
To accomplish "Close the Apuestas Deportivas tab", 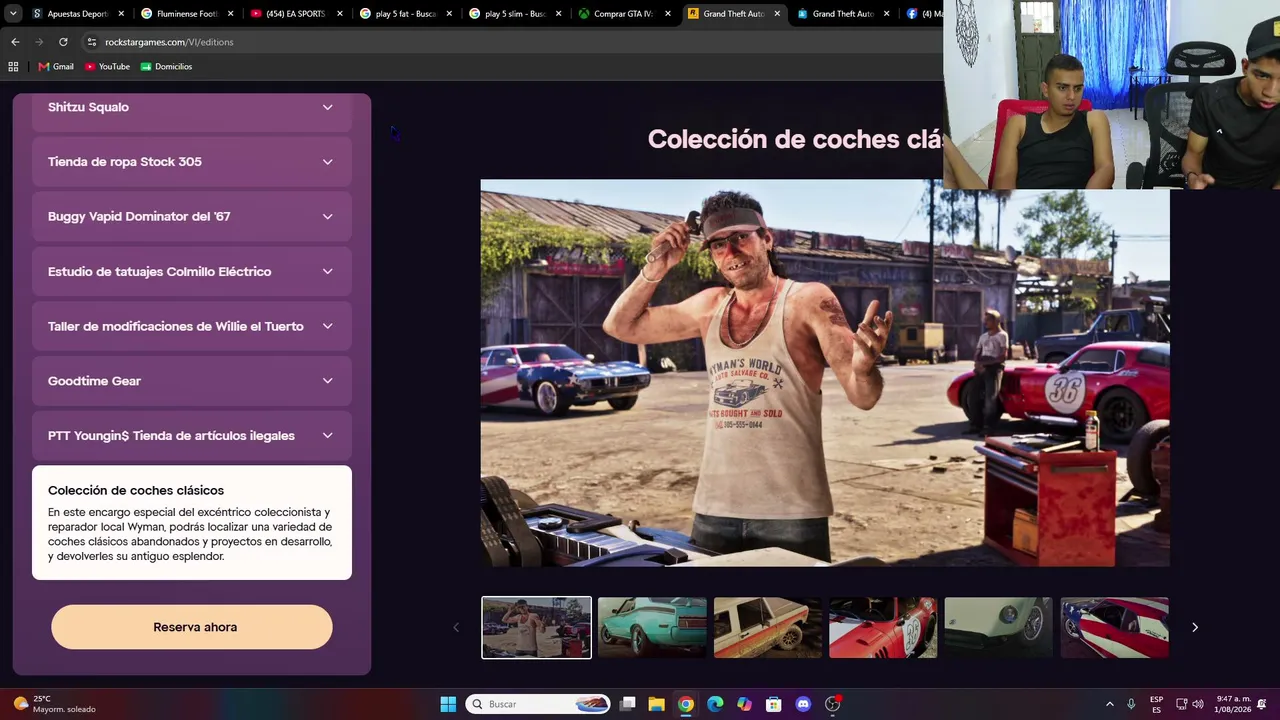I will point(121,14).
